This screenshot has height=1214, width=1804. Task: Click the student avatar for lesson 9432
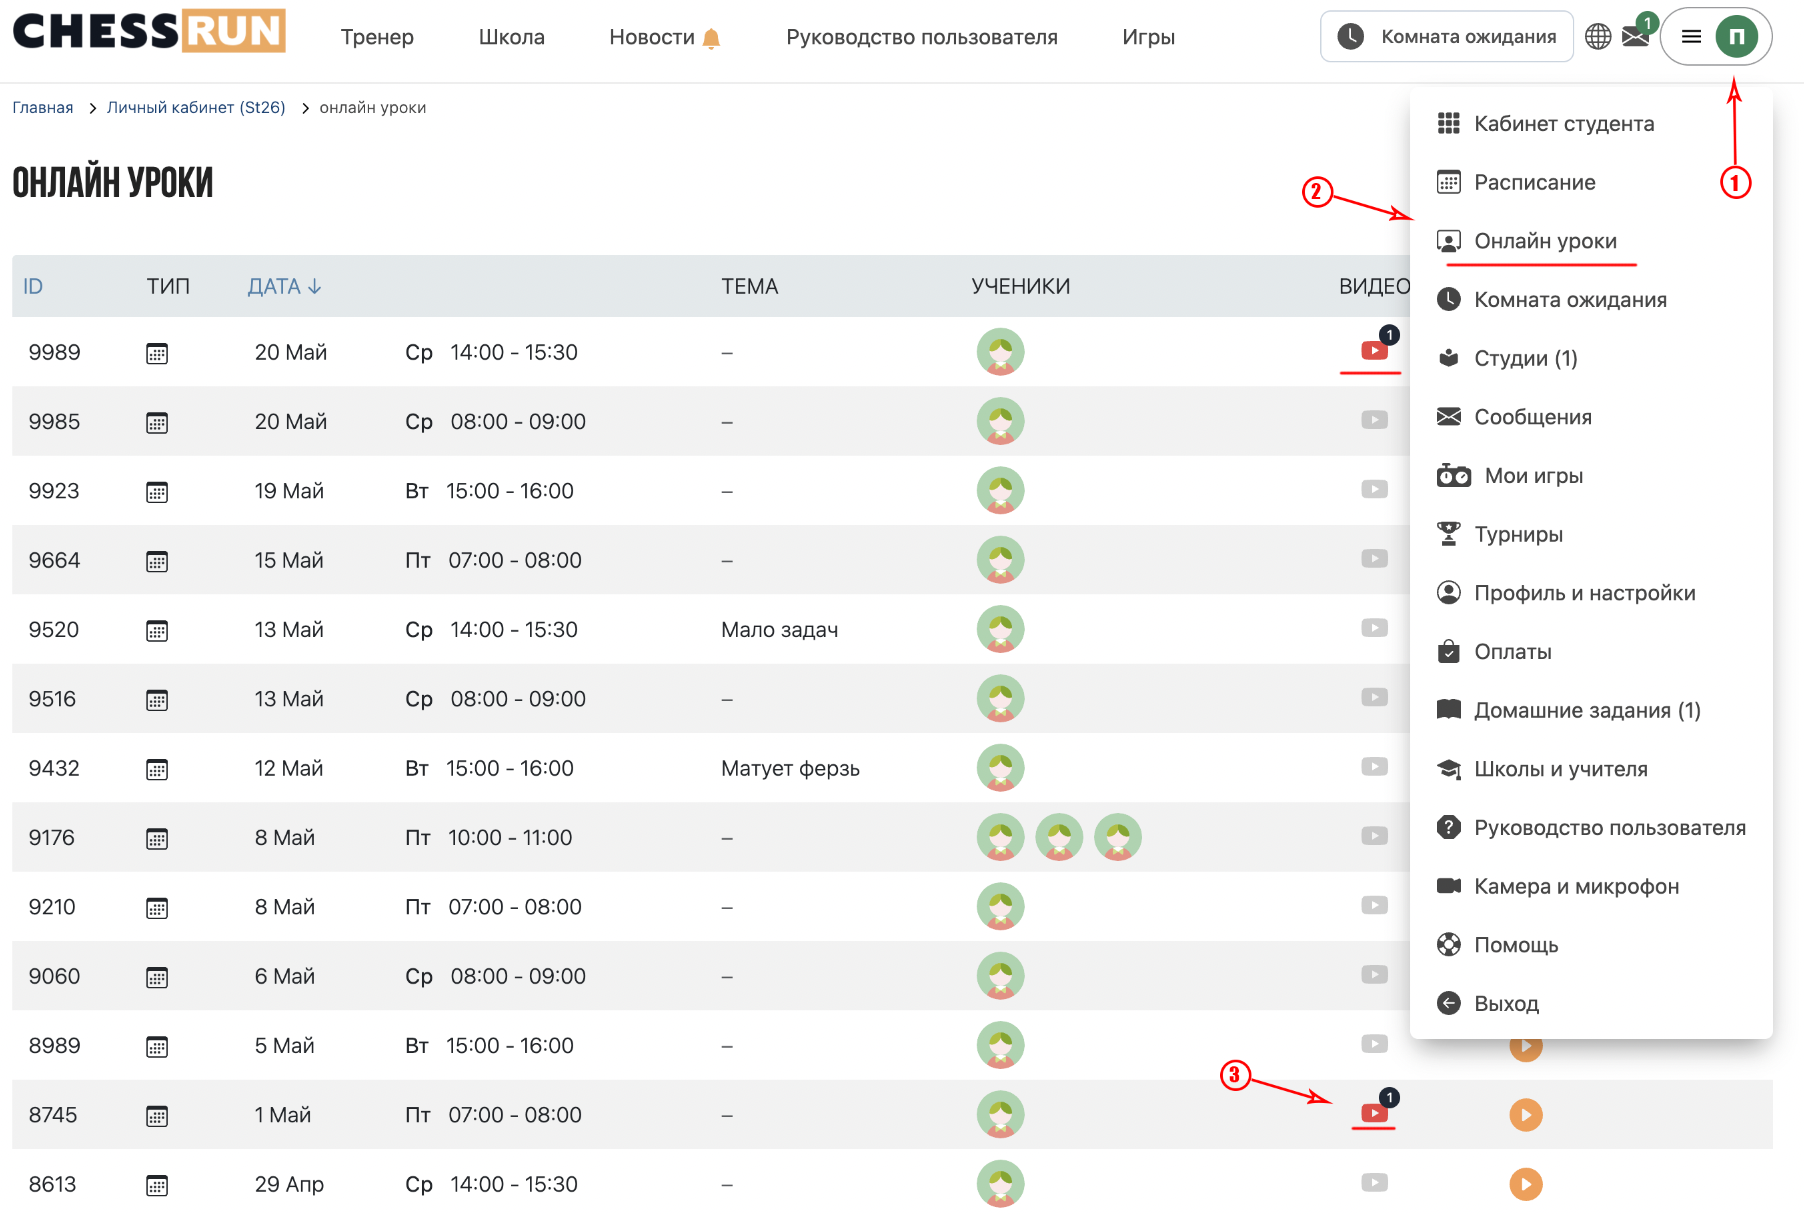1000,768
